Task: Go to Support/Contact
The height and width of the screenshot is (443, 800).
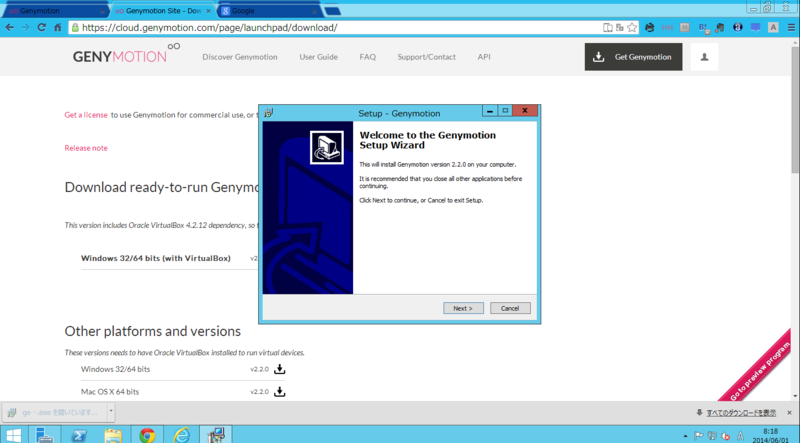Action: (x=427, y=57)
